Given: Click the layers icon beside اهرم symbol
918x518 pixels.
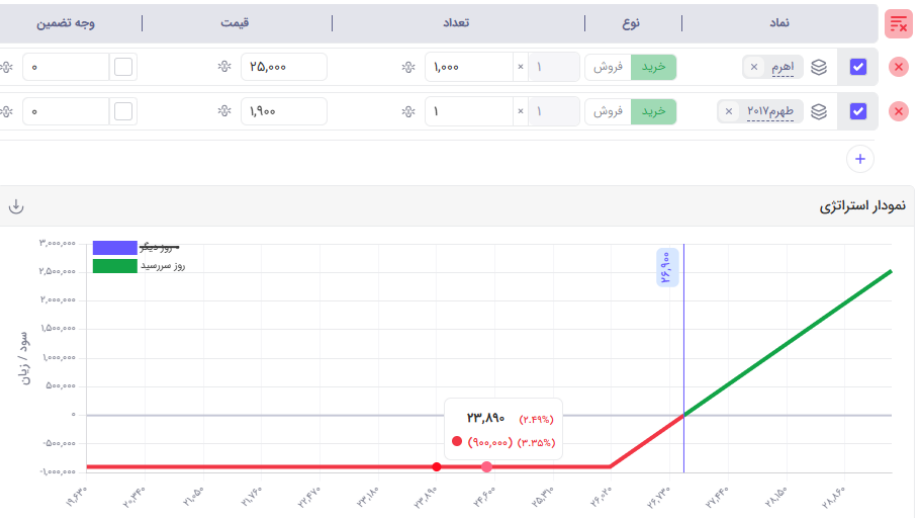Looking at the screenshot, I should (819, 67).
